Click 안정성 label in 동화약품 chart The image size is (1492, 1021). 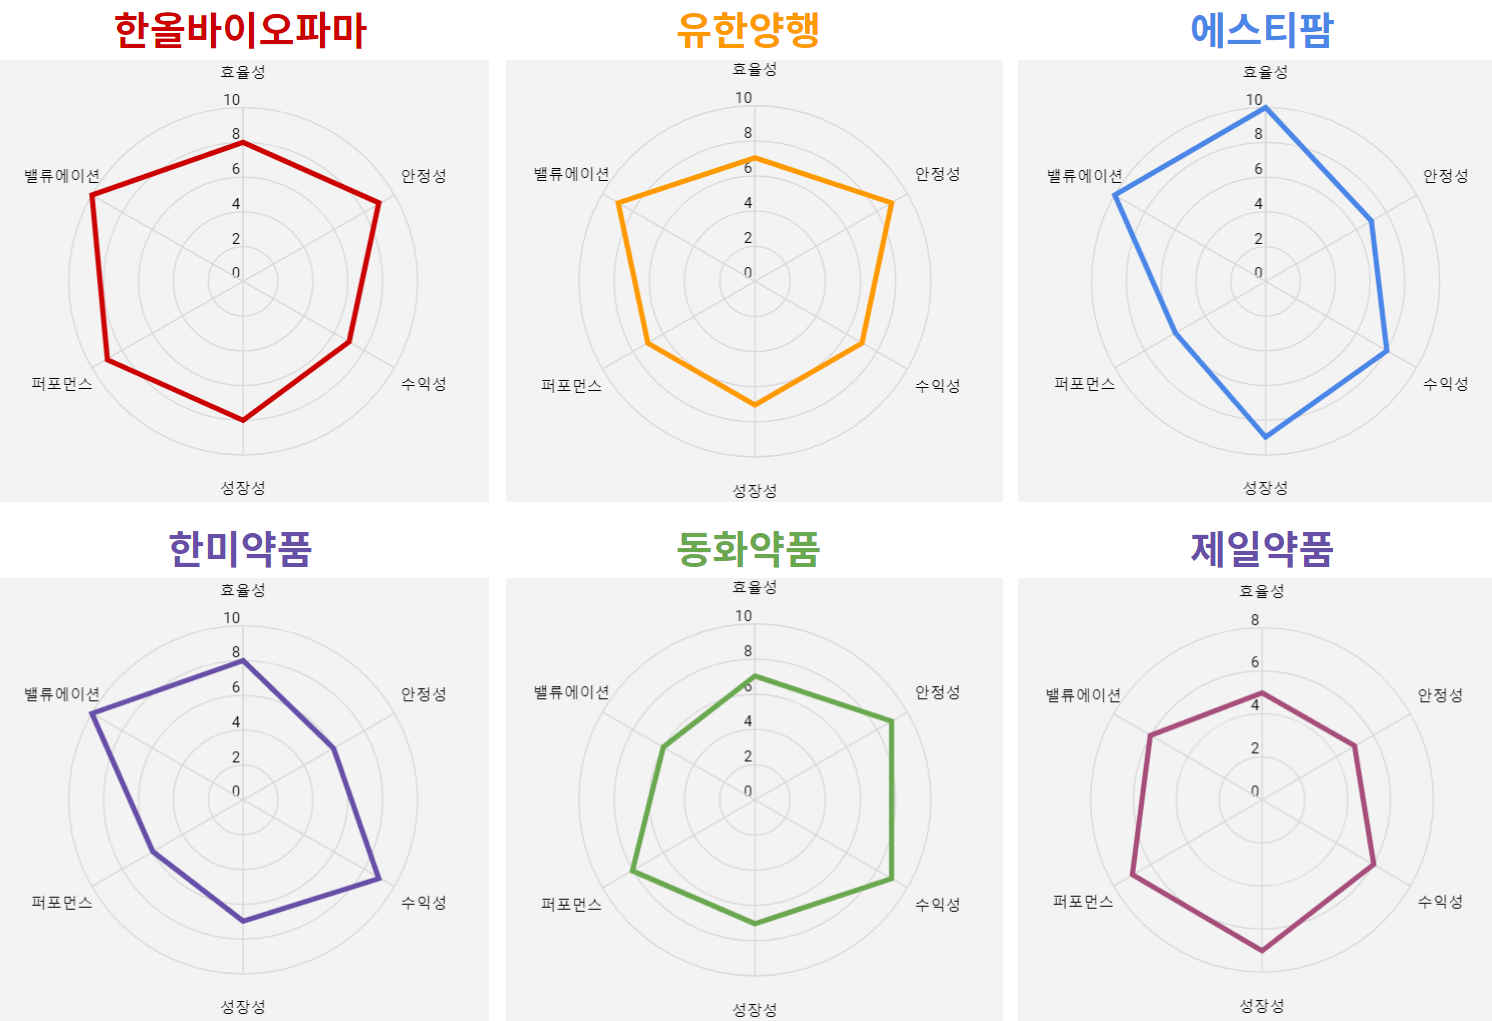[938, 692]
